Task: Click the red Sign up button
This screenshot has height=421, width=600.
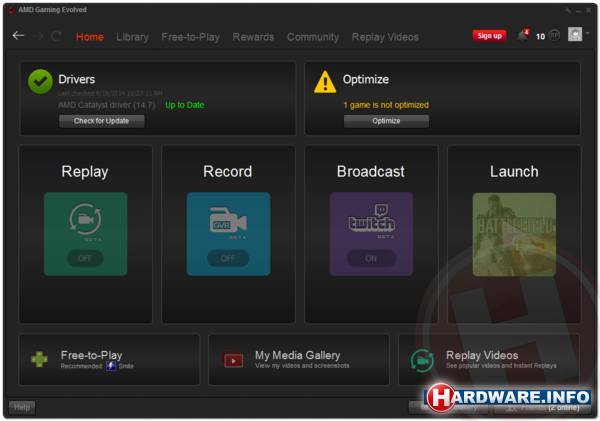Action: [x=489, y=36]
